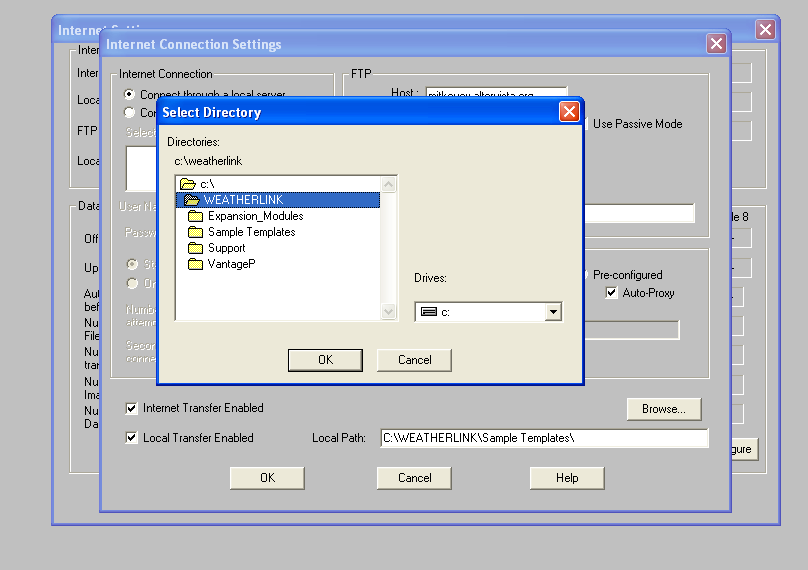Click the open WEATHERLINK folder icon
The width and height of the screenshot is (808, 570).
[191, 200]
